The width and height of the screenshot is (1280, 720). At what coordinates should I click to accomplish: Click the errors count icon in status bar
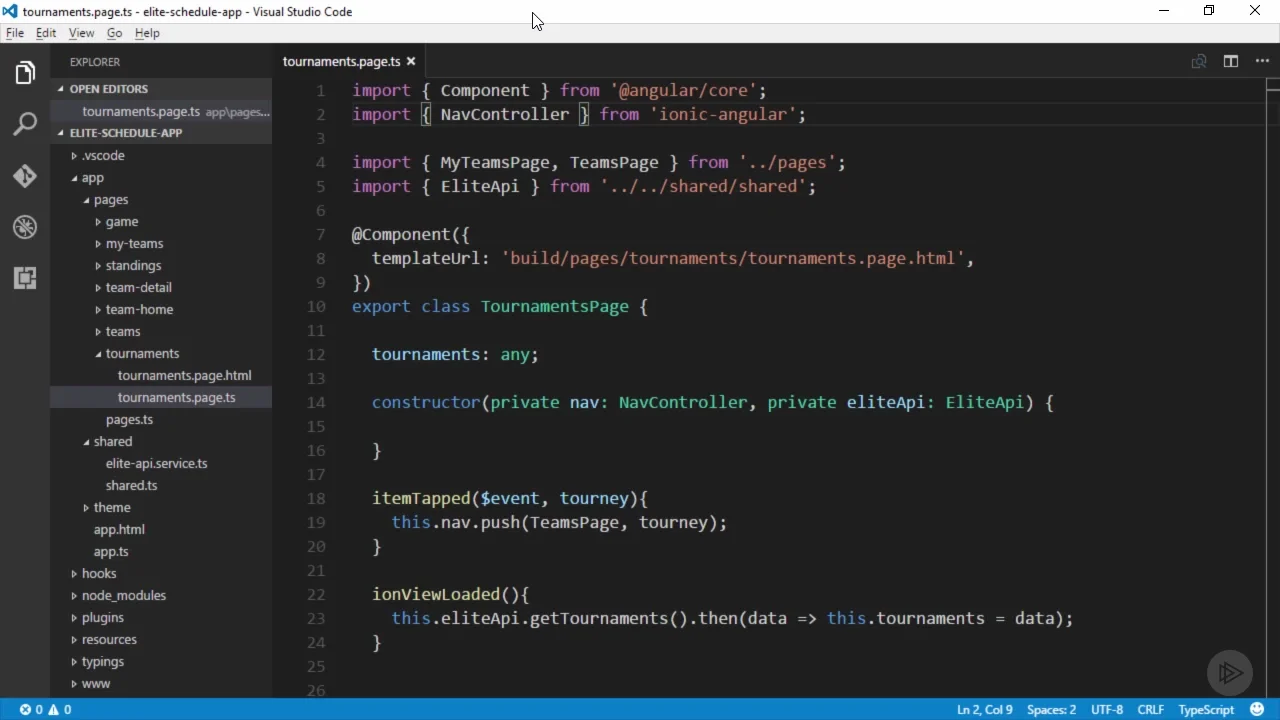[x=25, y=709]
